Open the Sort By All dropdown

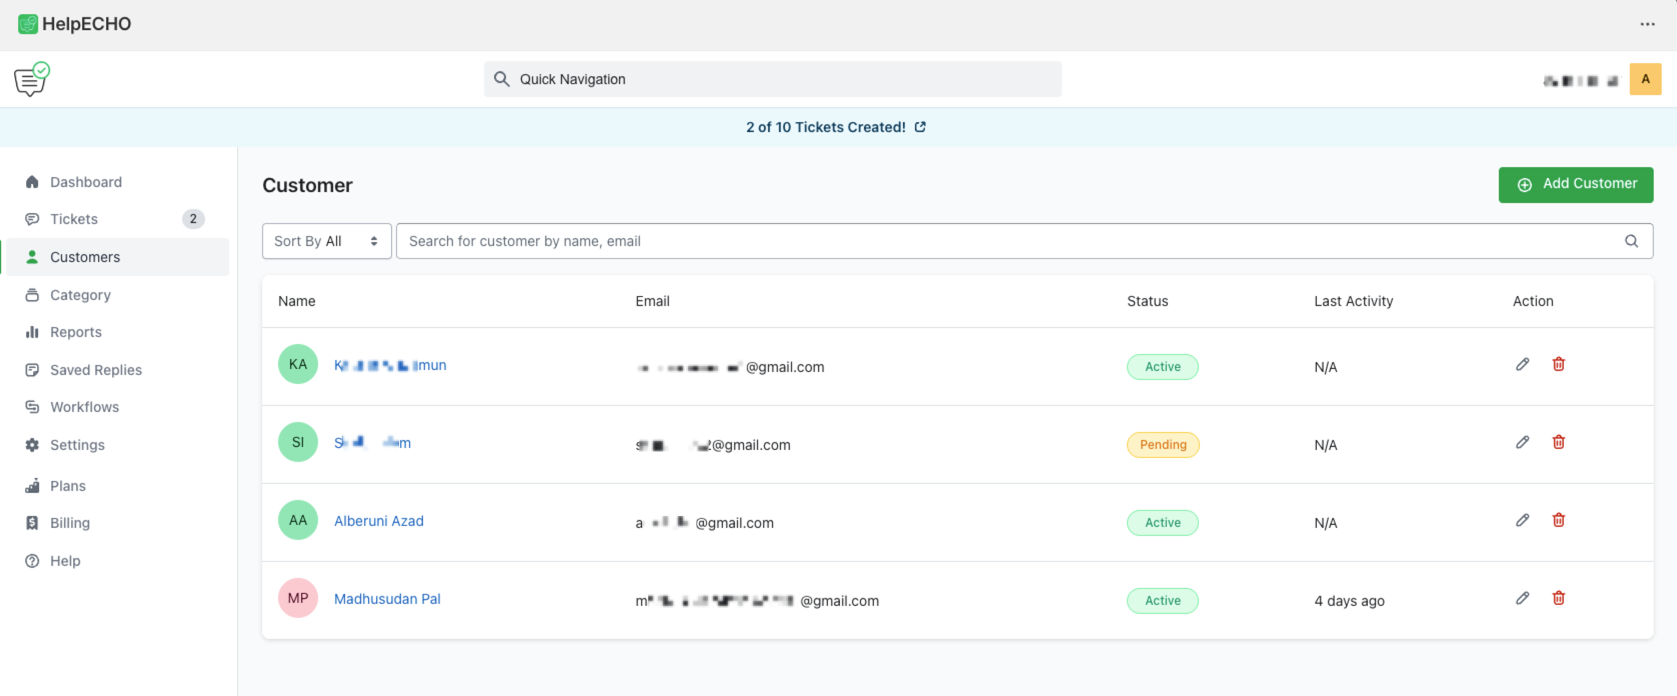pyautogui.click(x=326, y=241)
